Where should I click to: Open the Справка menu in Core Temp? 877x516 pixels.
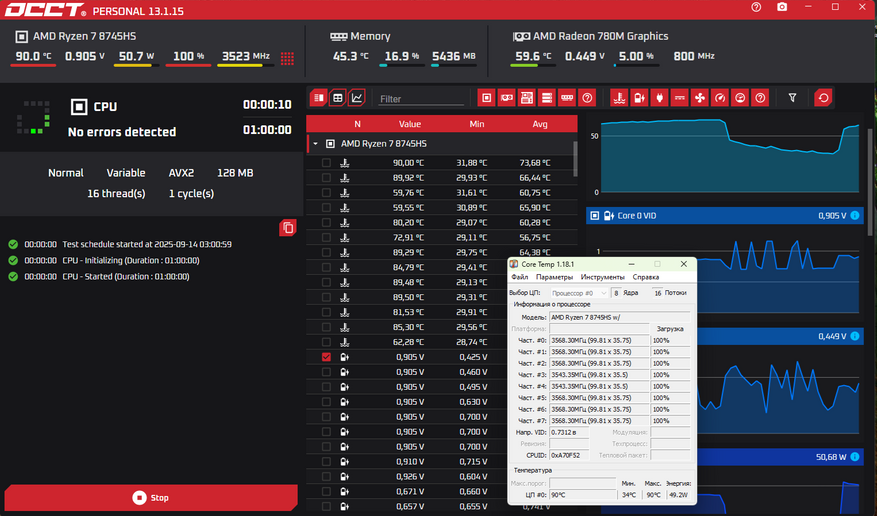[x=645, y=277]
